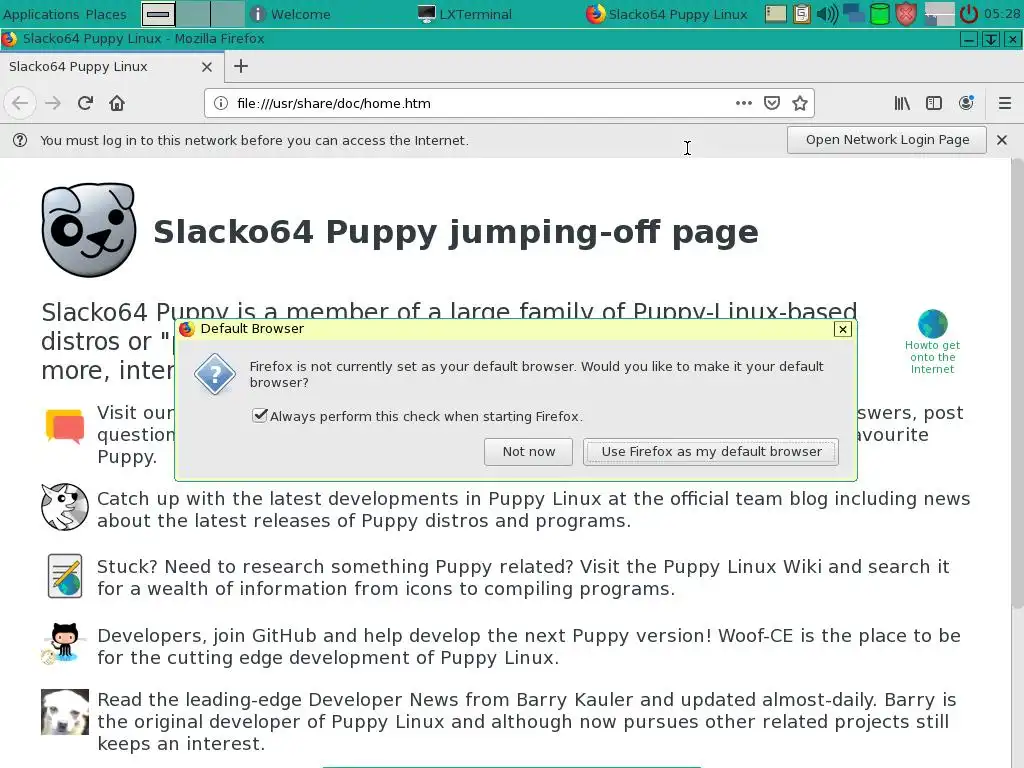Image resolution: width=1024 pixels, height=768 pixels.
Task: Click the page vertical scrollbar
Action: click(x=1017, y=383)
